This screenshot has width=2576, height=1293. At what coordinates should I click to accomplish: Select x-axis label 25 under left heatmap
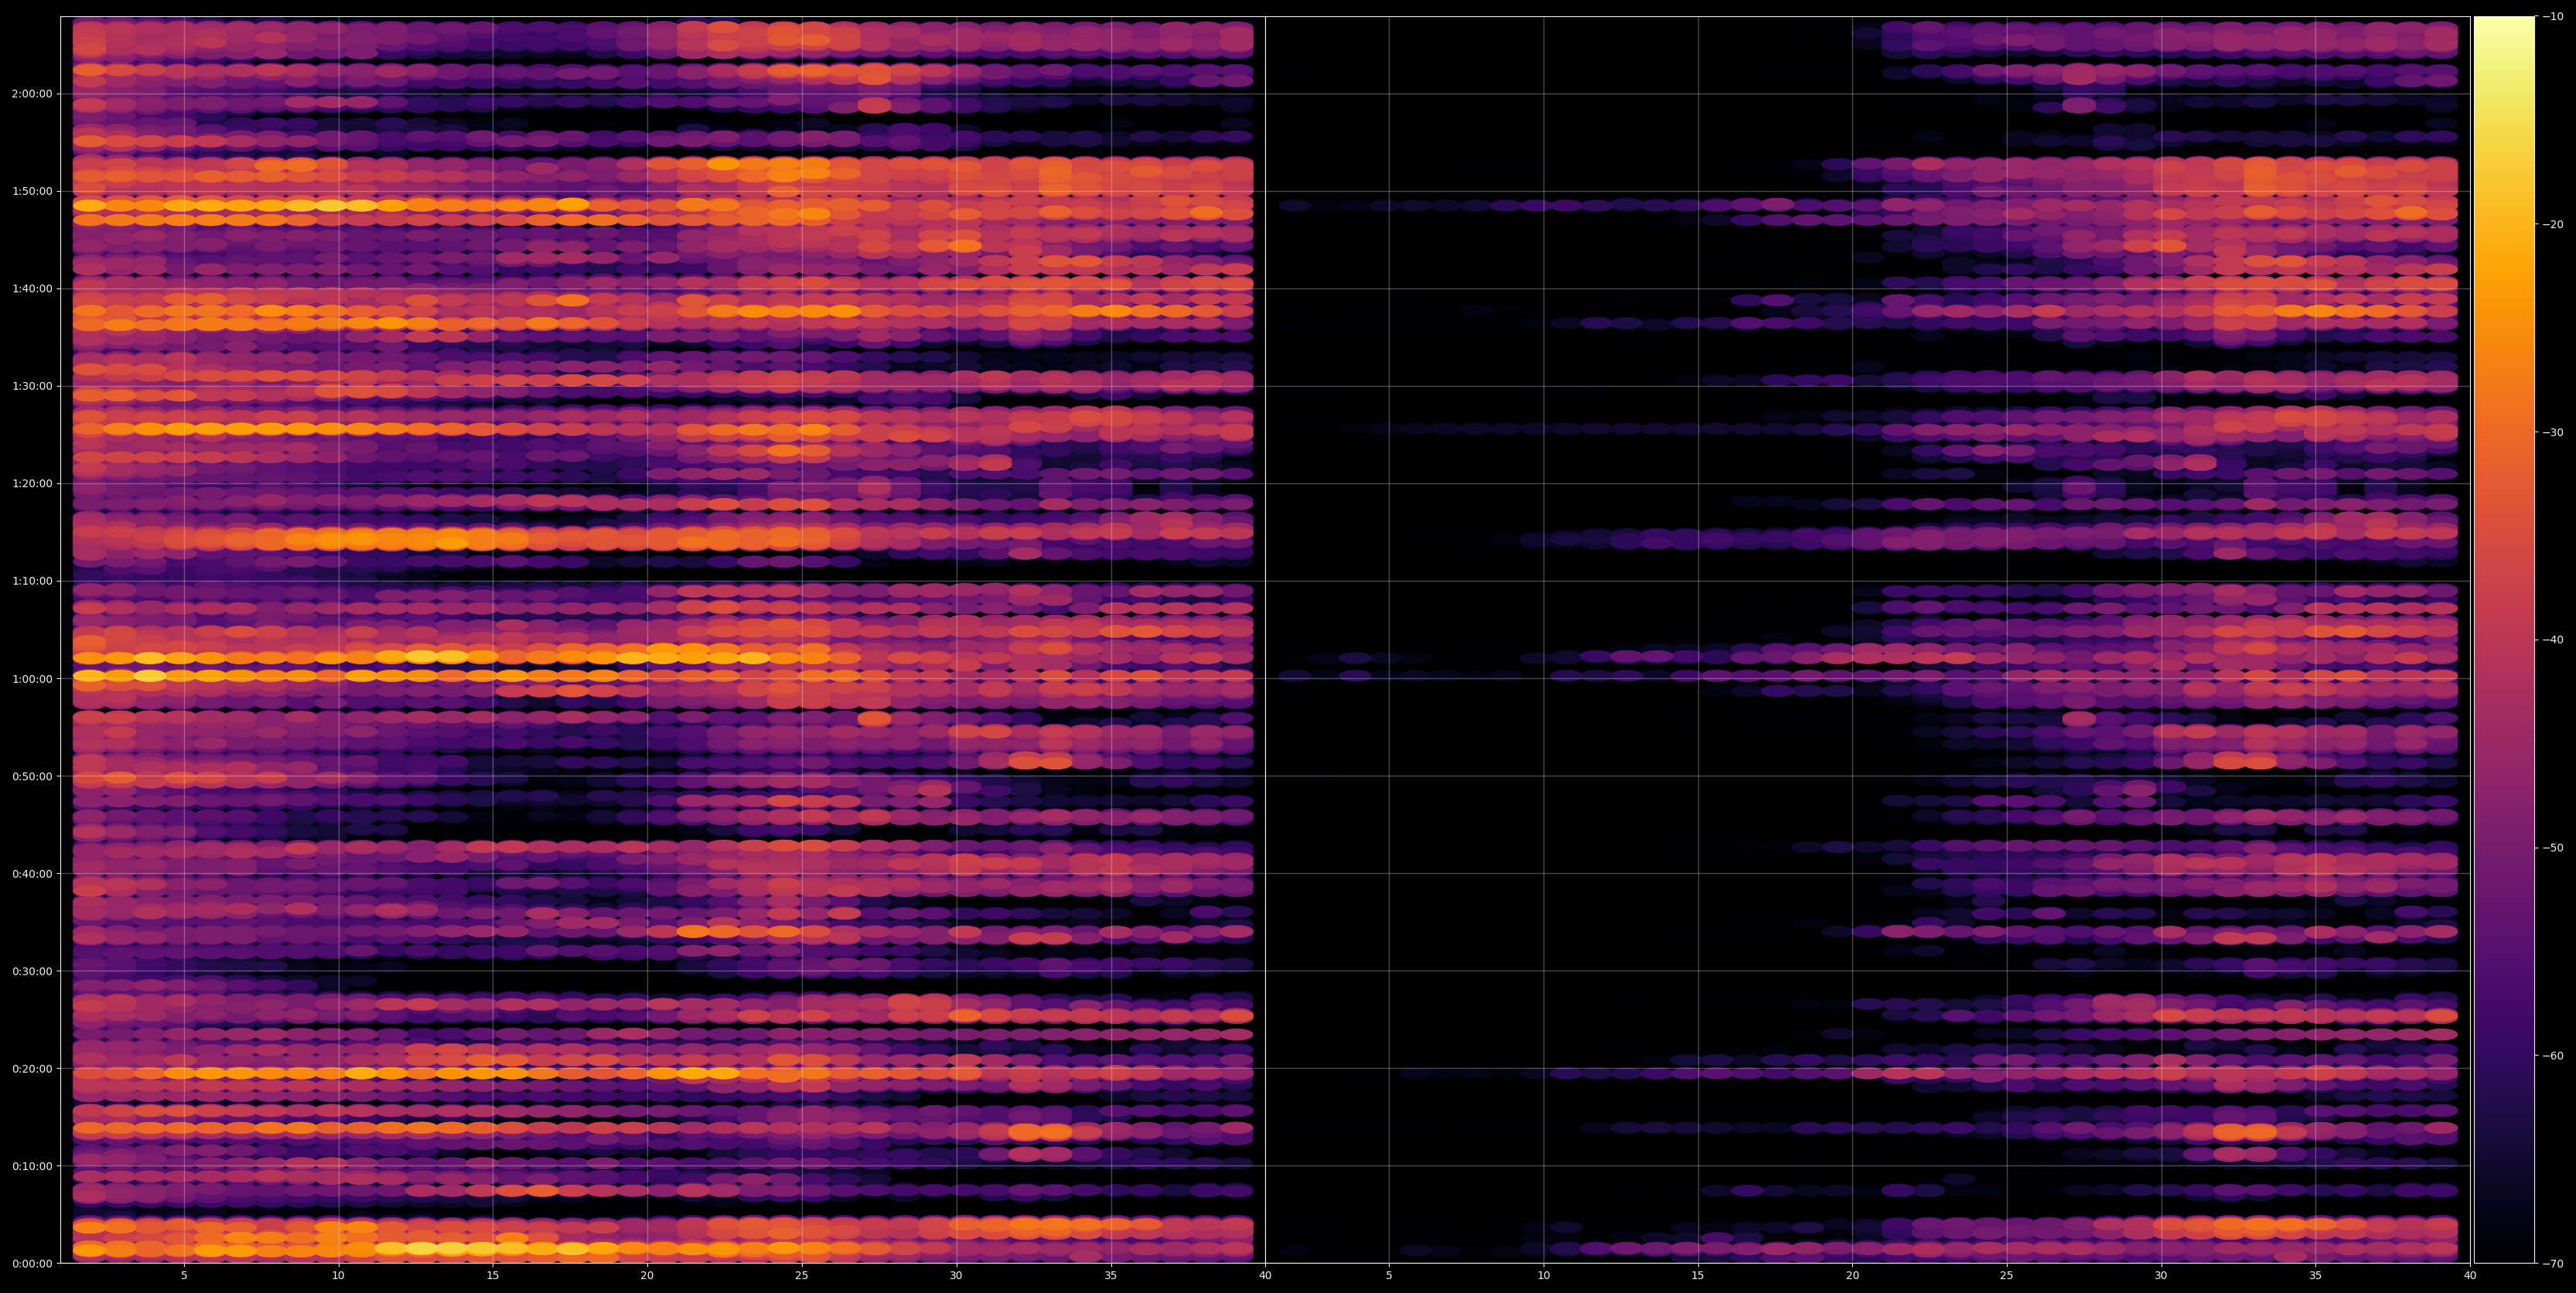click(x=802, y=1276)
